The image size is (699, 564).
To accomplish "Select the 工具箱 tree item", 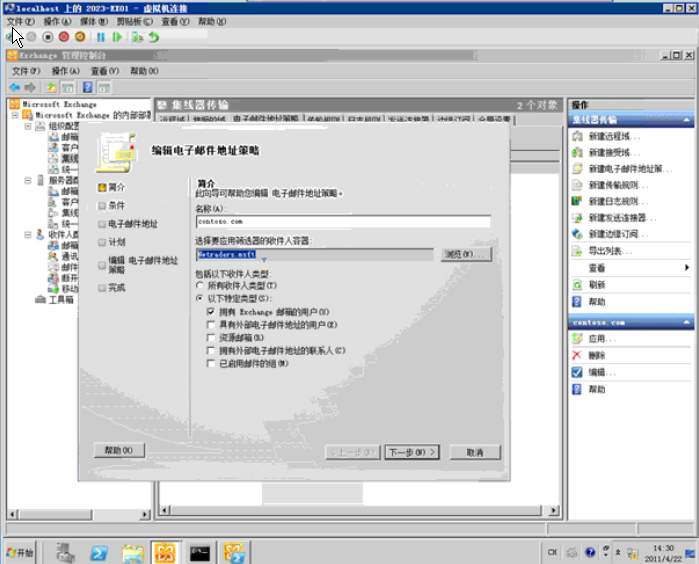I will 61,300.
